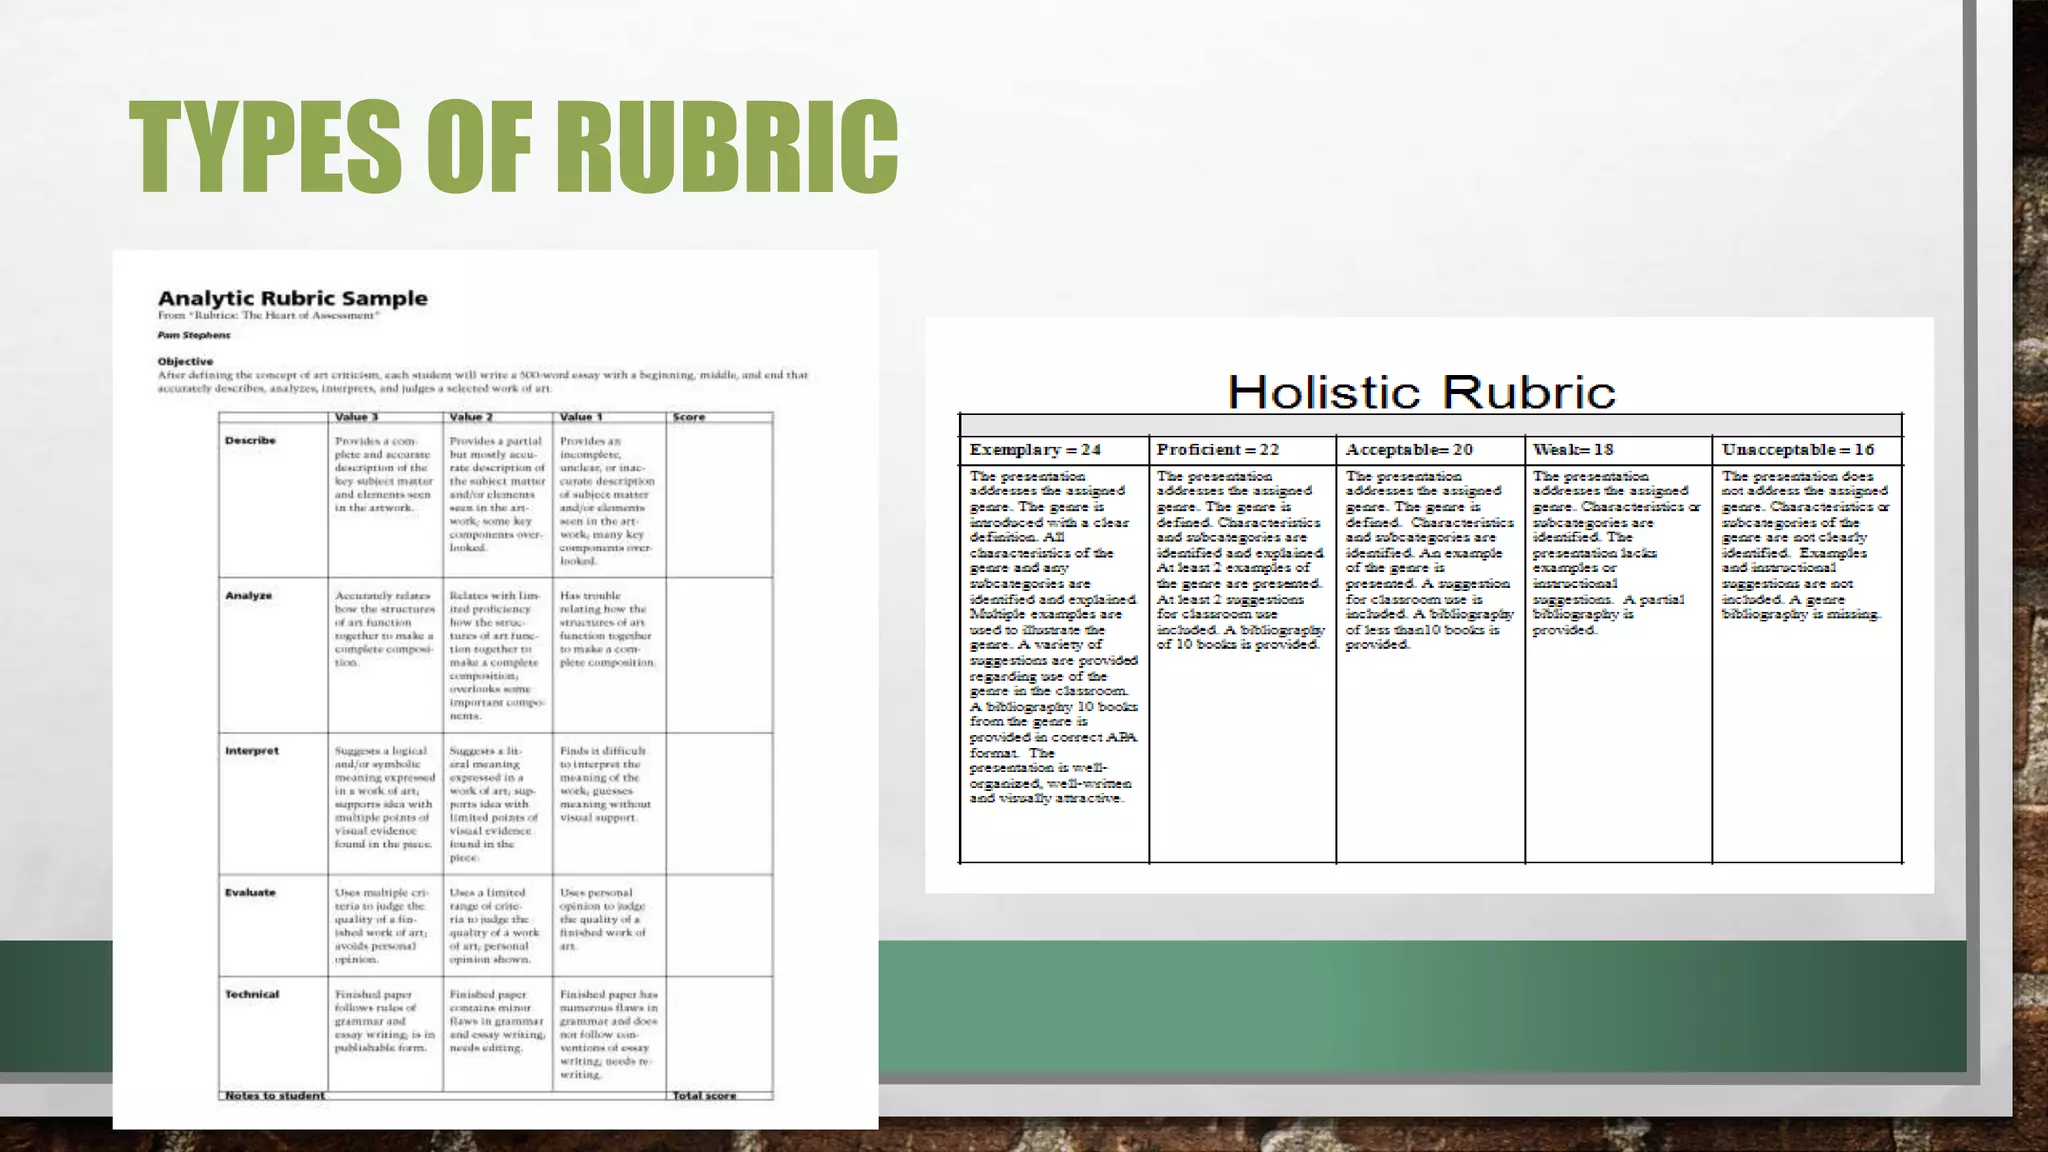This screenshot has height=1152, width=2048.
Task: Click the 'Interpret' row label
Action: point(251,750)
